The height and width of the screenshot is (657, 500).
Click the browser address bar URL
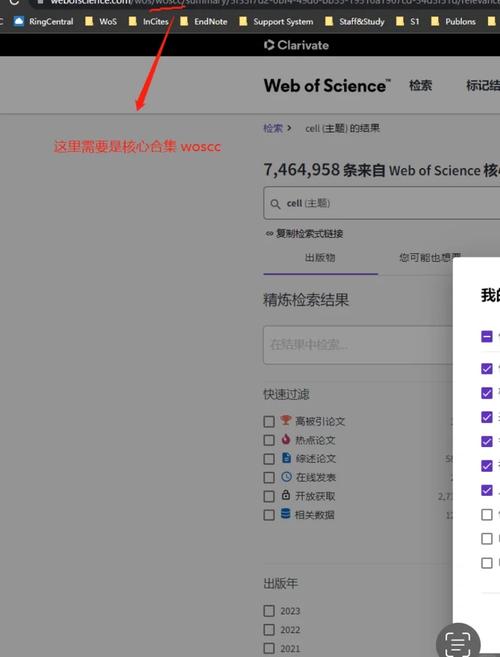click(x=275, y=3)
